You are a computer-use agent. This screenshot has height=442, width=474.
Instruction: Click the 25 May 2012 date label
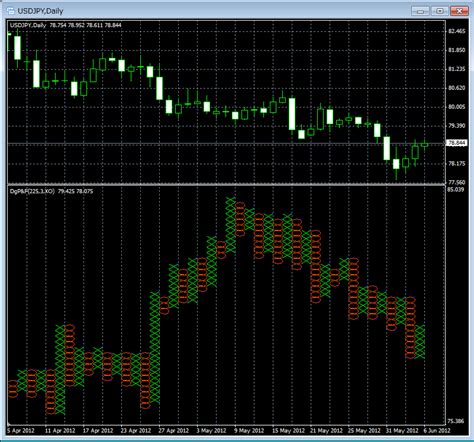[364, 431]
